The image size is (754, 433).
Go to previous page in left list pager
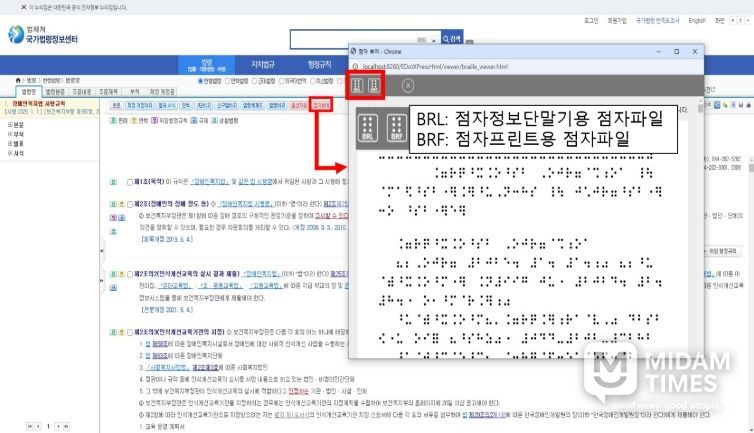tap(38, 426)
